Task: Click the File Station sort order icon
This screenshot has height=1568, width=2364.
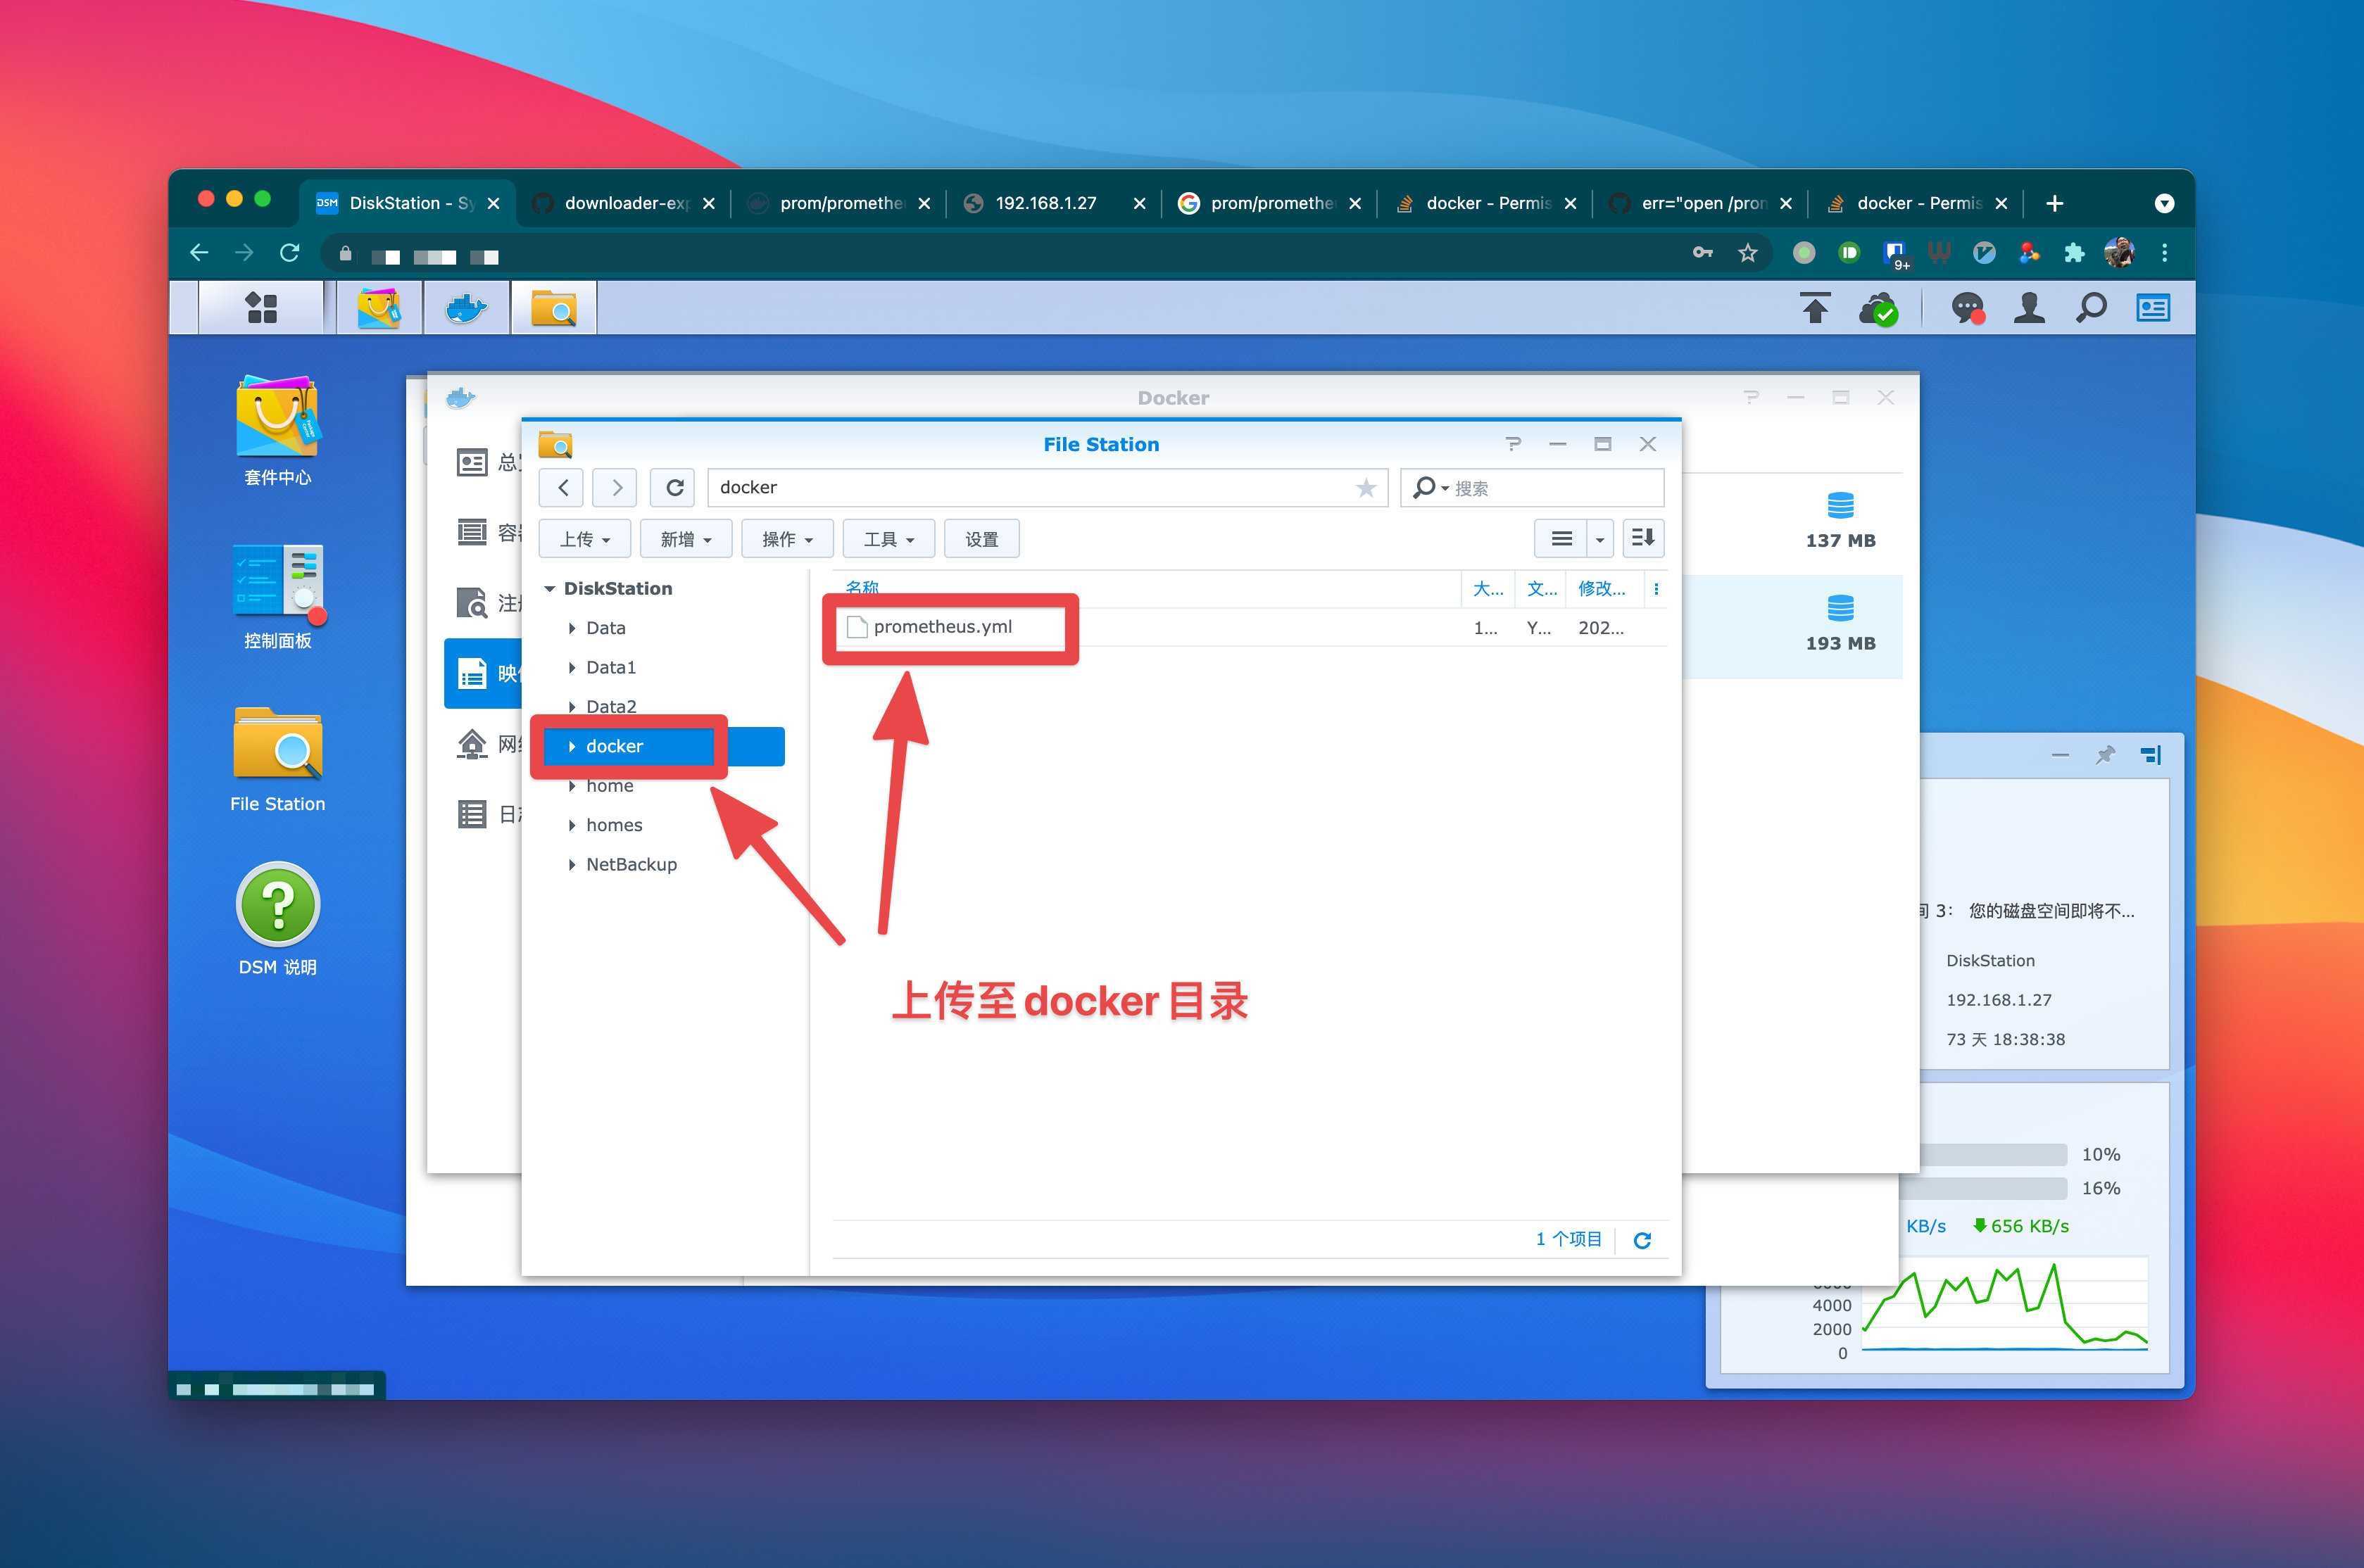Action: (x=1643, y=539)
